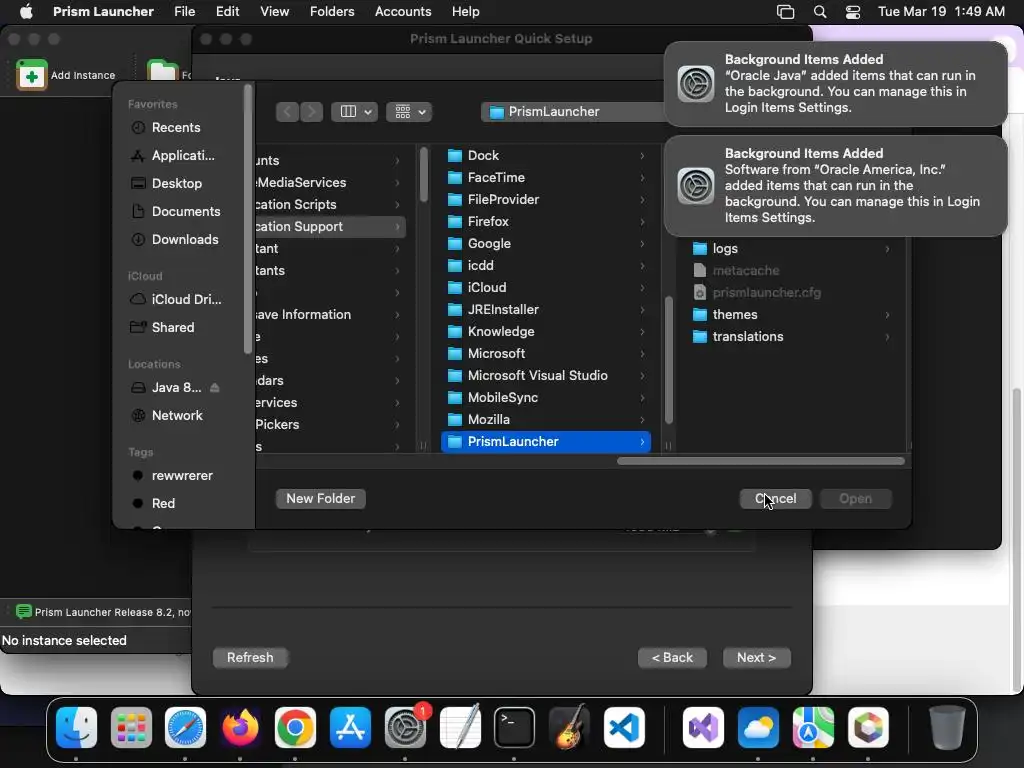Select the Dock folder in the list
This screenshot has width=1024, height=768.
point(546,155)
